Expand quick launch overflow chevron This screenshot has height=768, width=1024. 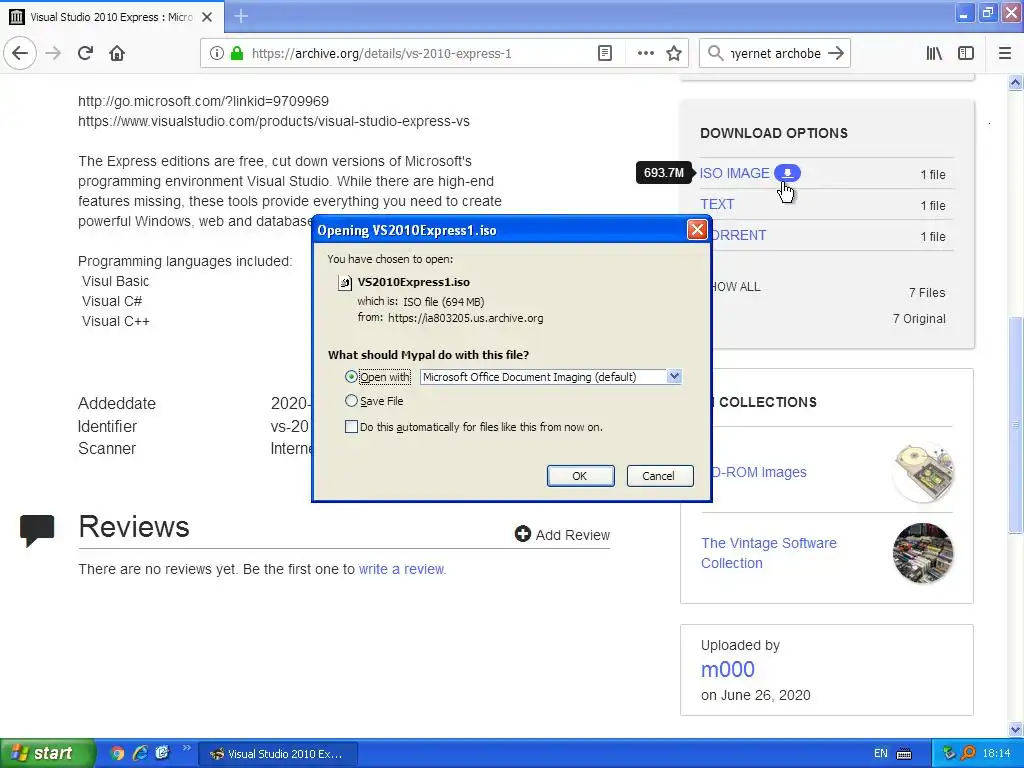click(x=186, y=748)
